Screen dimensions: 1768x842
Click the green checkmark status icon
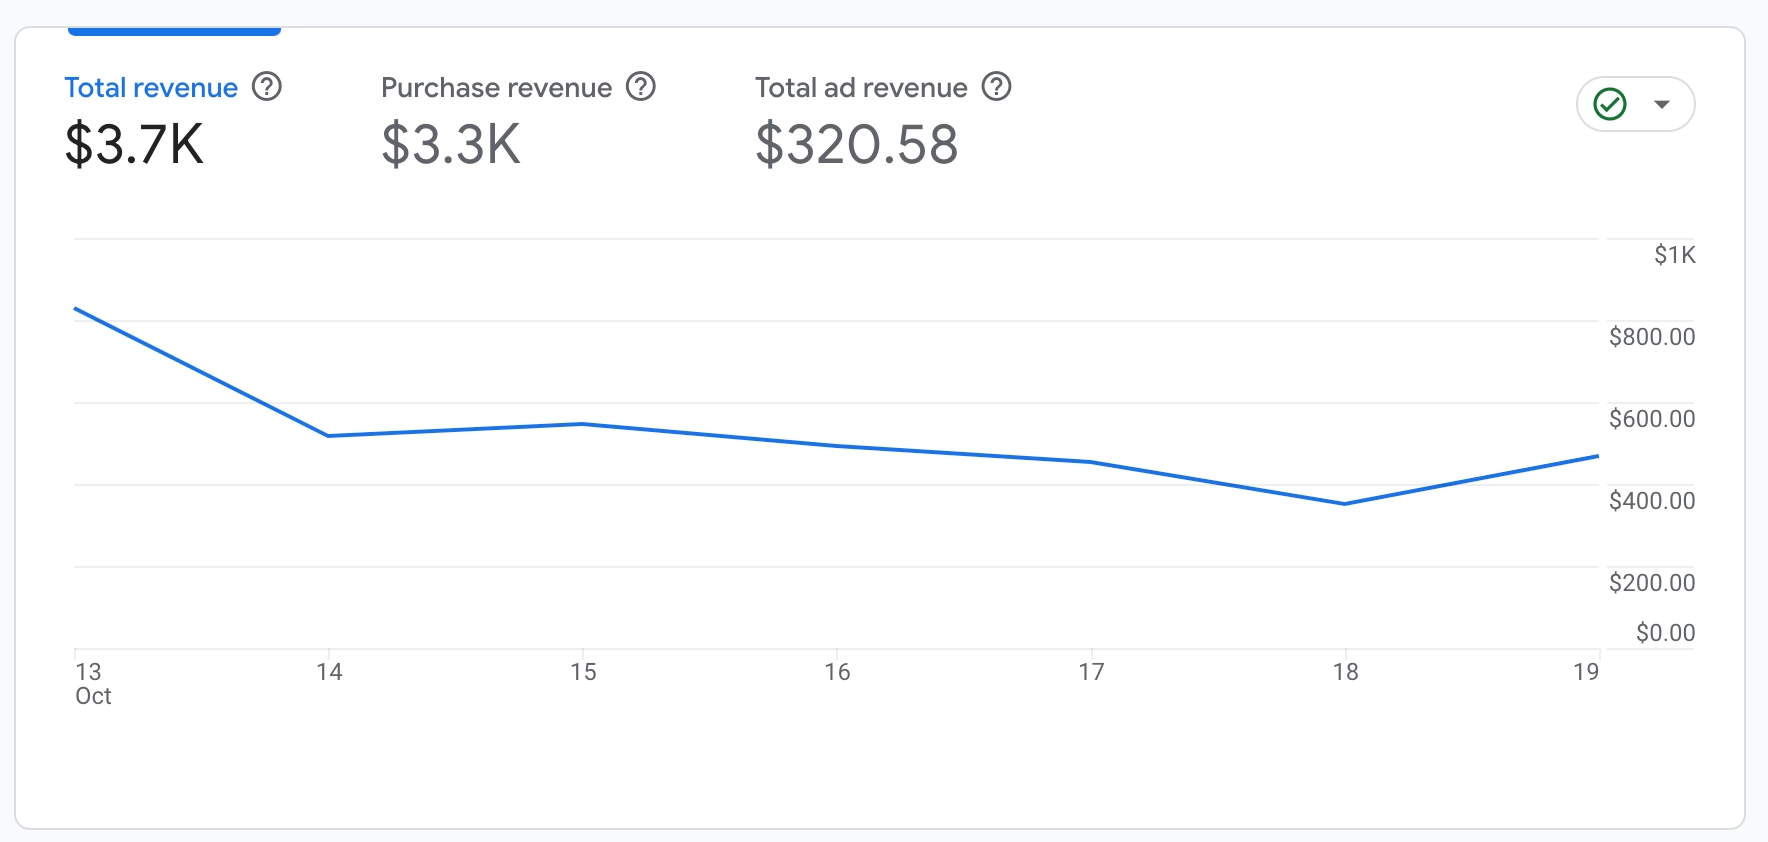pyautogui.click(x=1610, y=104)
